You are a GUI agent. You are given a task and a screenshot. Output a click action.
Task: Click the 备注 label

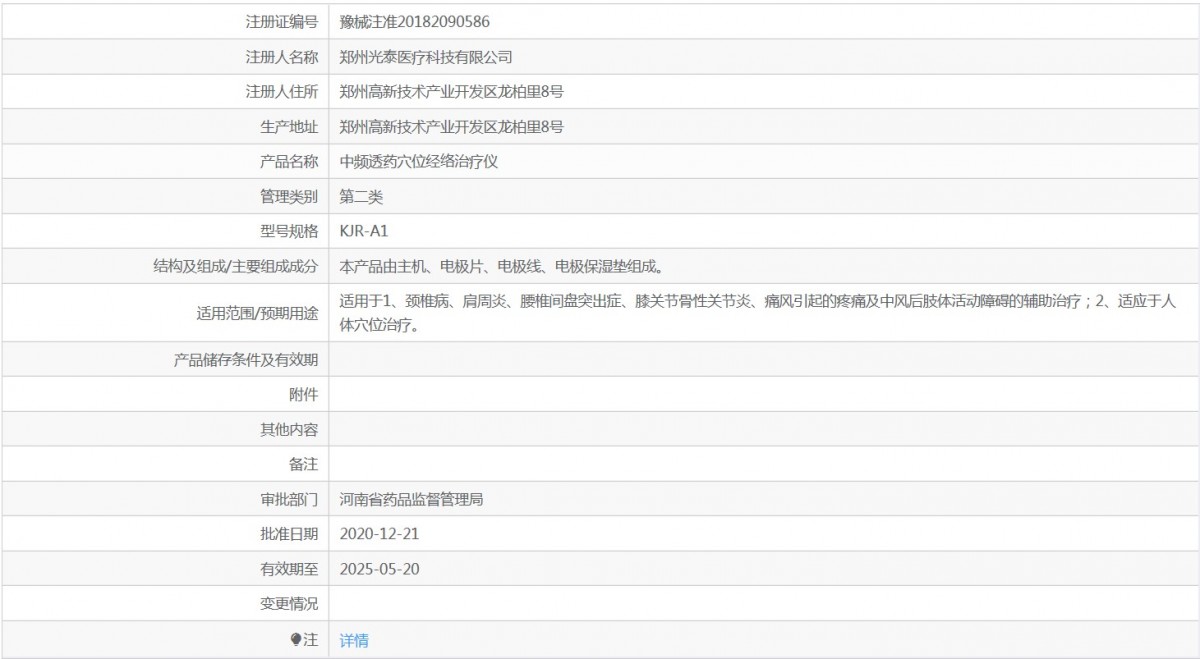[x=304, y=464]
